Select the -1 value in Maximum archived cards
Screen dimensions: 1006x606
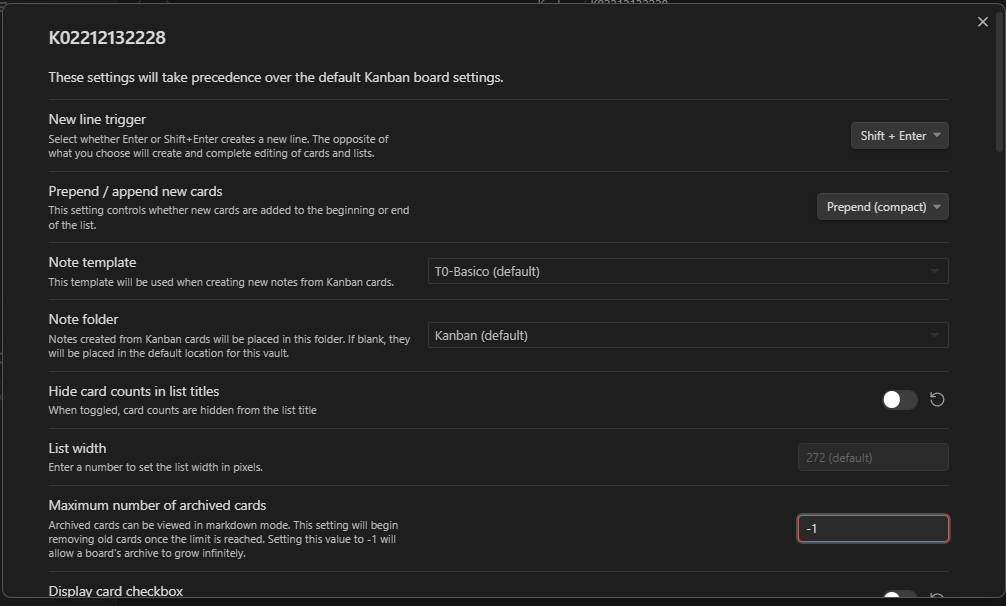(872, 528)
